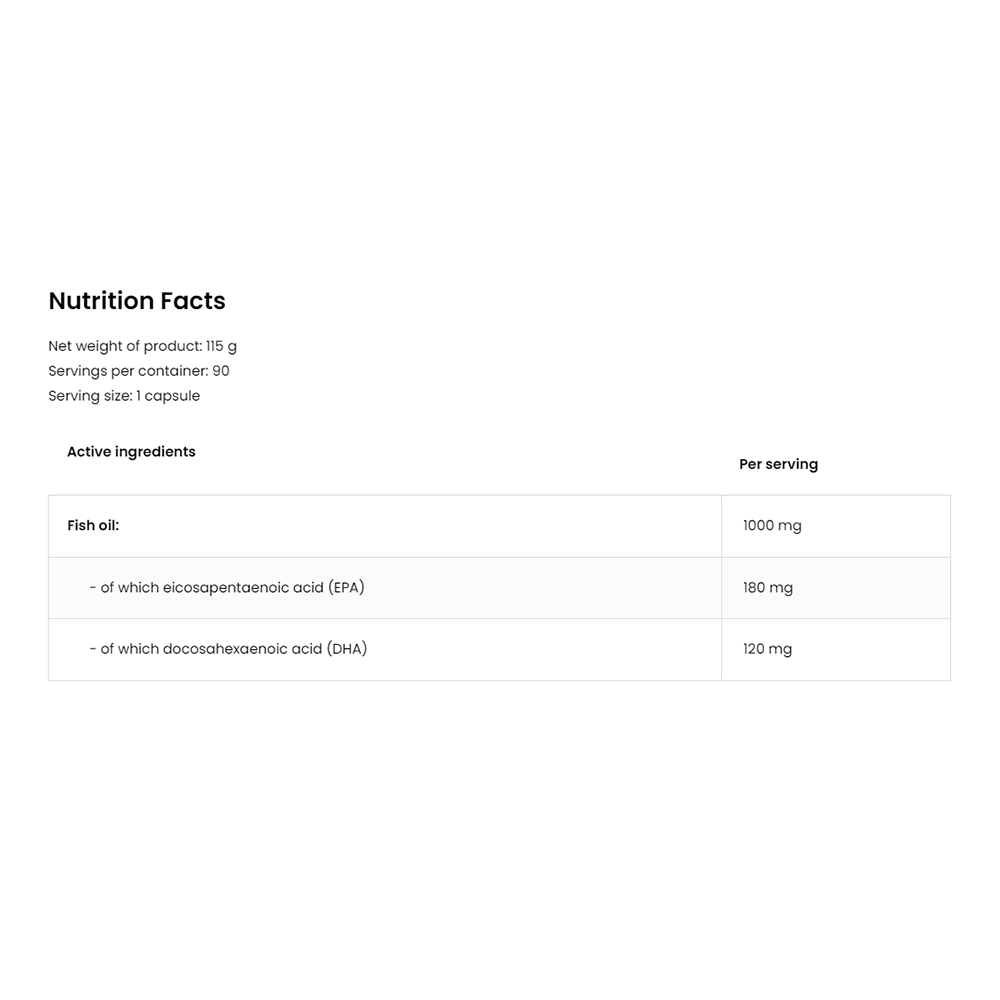Click the 180 mg value
Image resolution: width=1000 pixels, height=1000 pixels.
(768, 588)
